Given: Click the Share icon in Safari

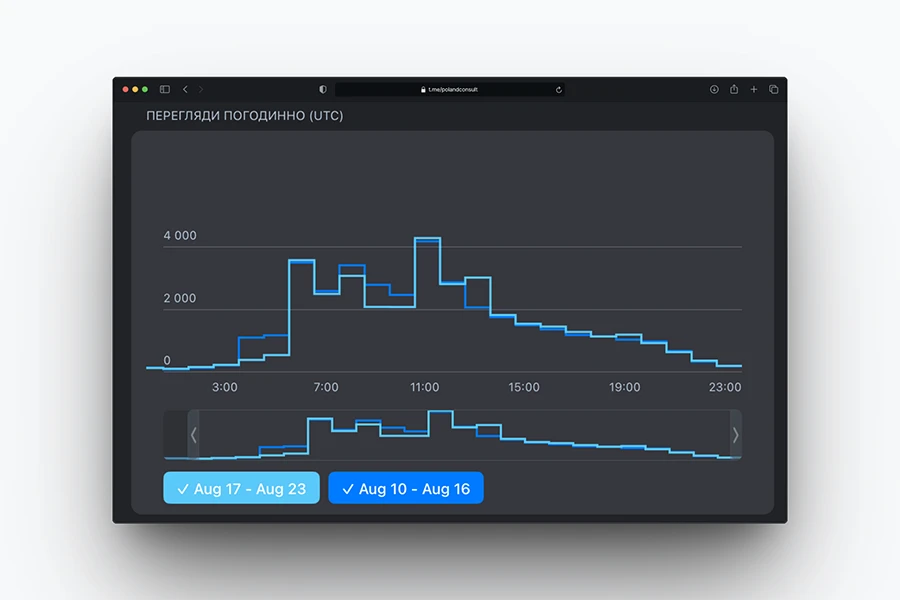Looking at the screenshot, I should (734, 89).
